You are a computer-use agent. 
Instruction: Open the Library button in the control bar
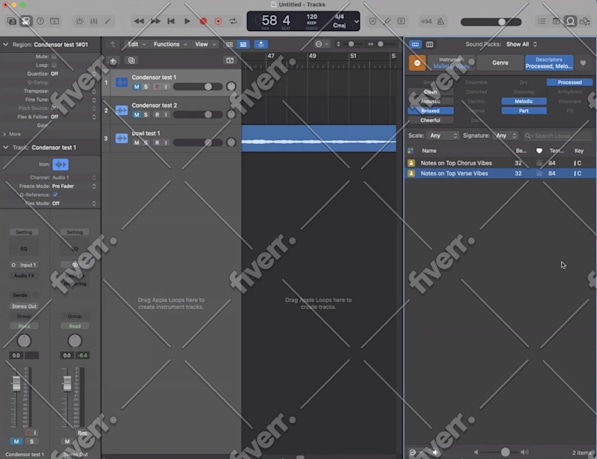coord(12,21)
